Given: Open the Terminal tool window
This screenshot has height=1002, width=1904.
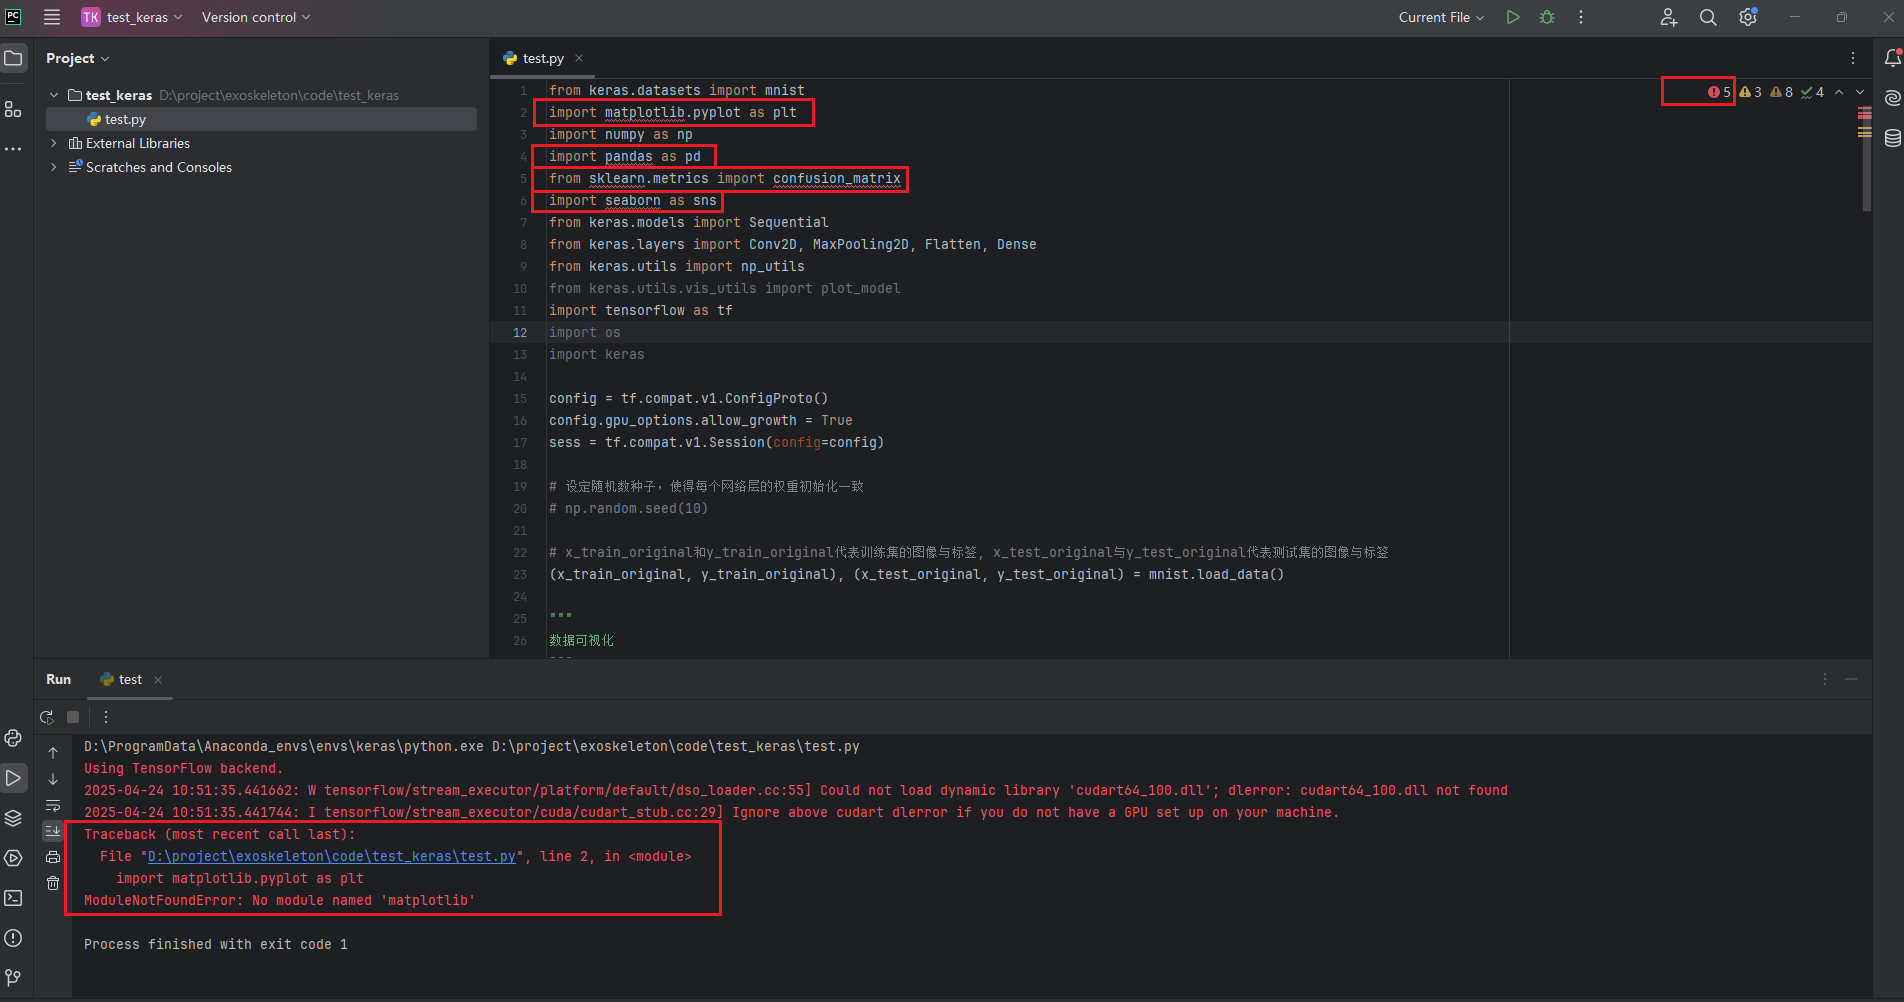Looking at the screenshot, I should (x=13, y=898).
